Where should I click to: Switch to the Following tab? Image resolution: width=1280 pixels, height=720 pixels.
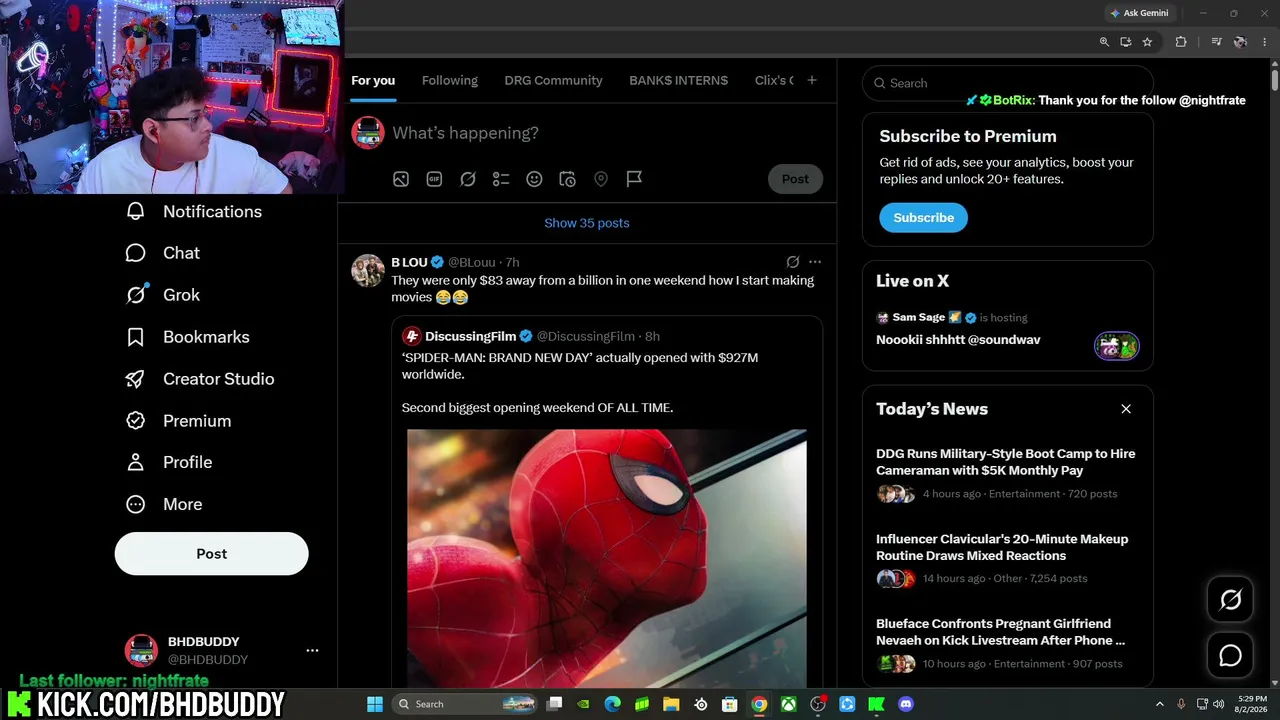450,80
